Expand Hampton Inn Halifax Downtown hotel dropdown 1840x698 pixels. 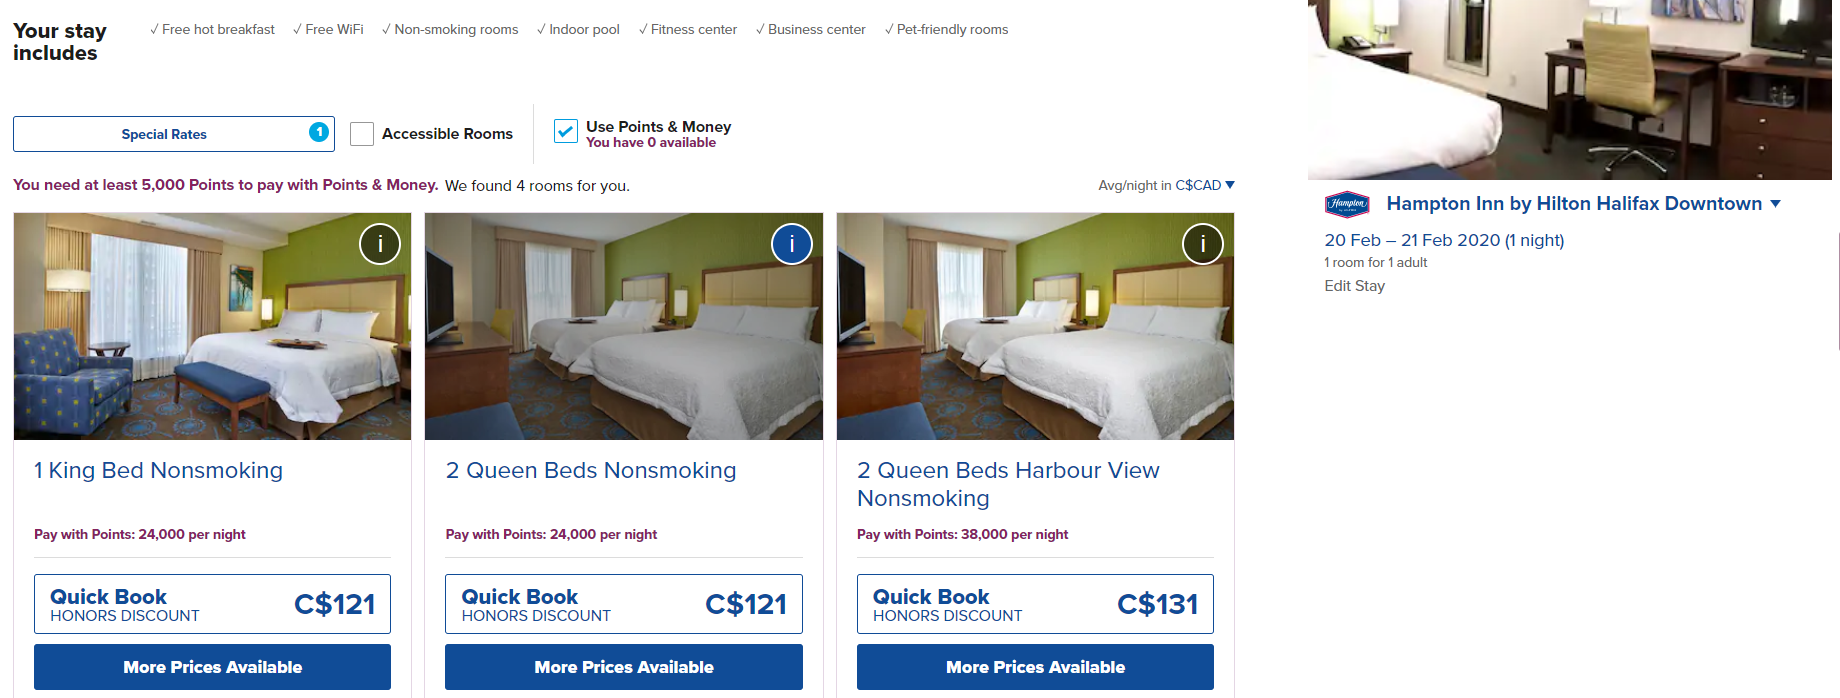pyautogui.click(x=1776, y=204)
